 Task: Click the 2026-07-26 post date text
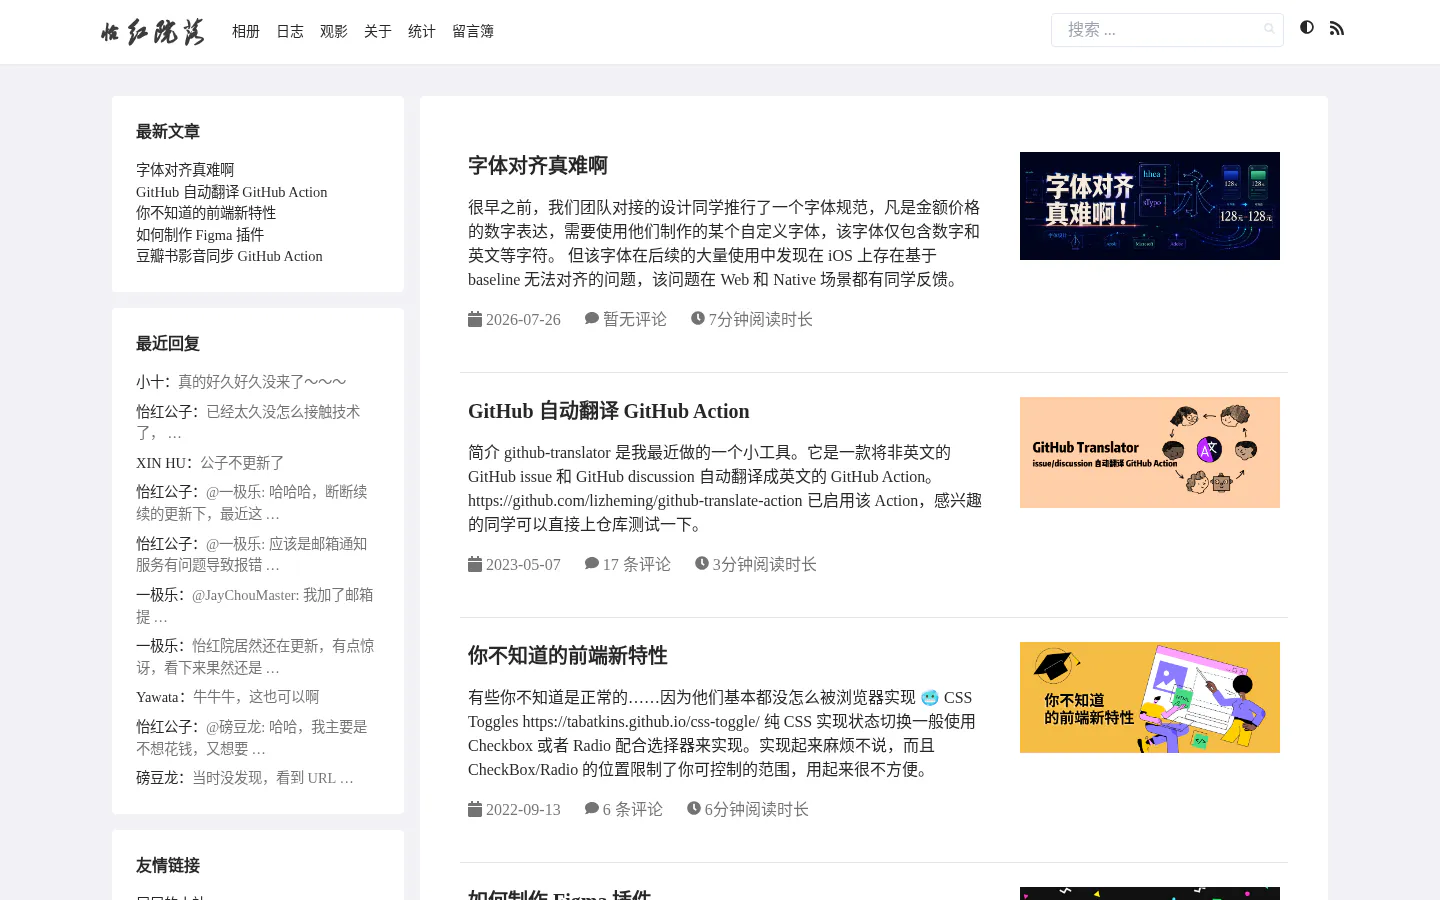(523, 320)
